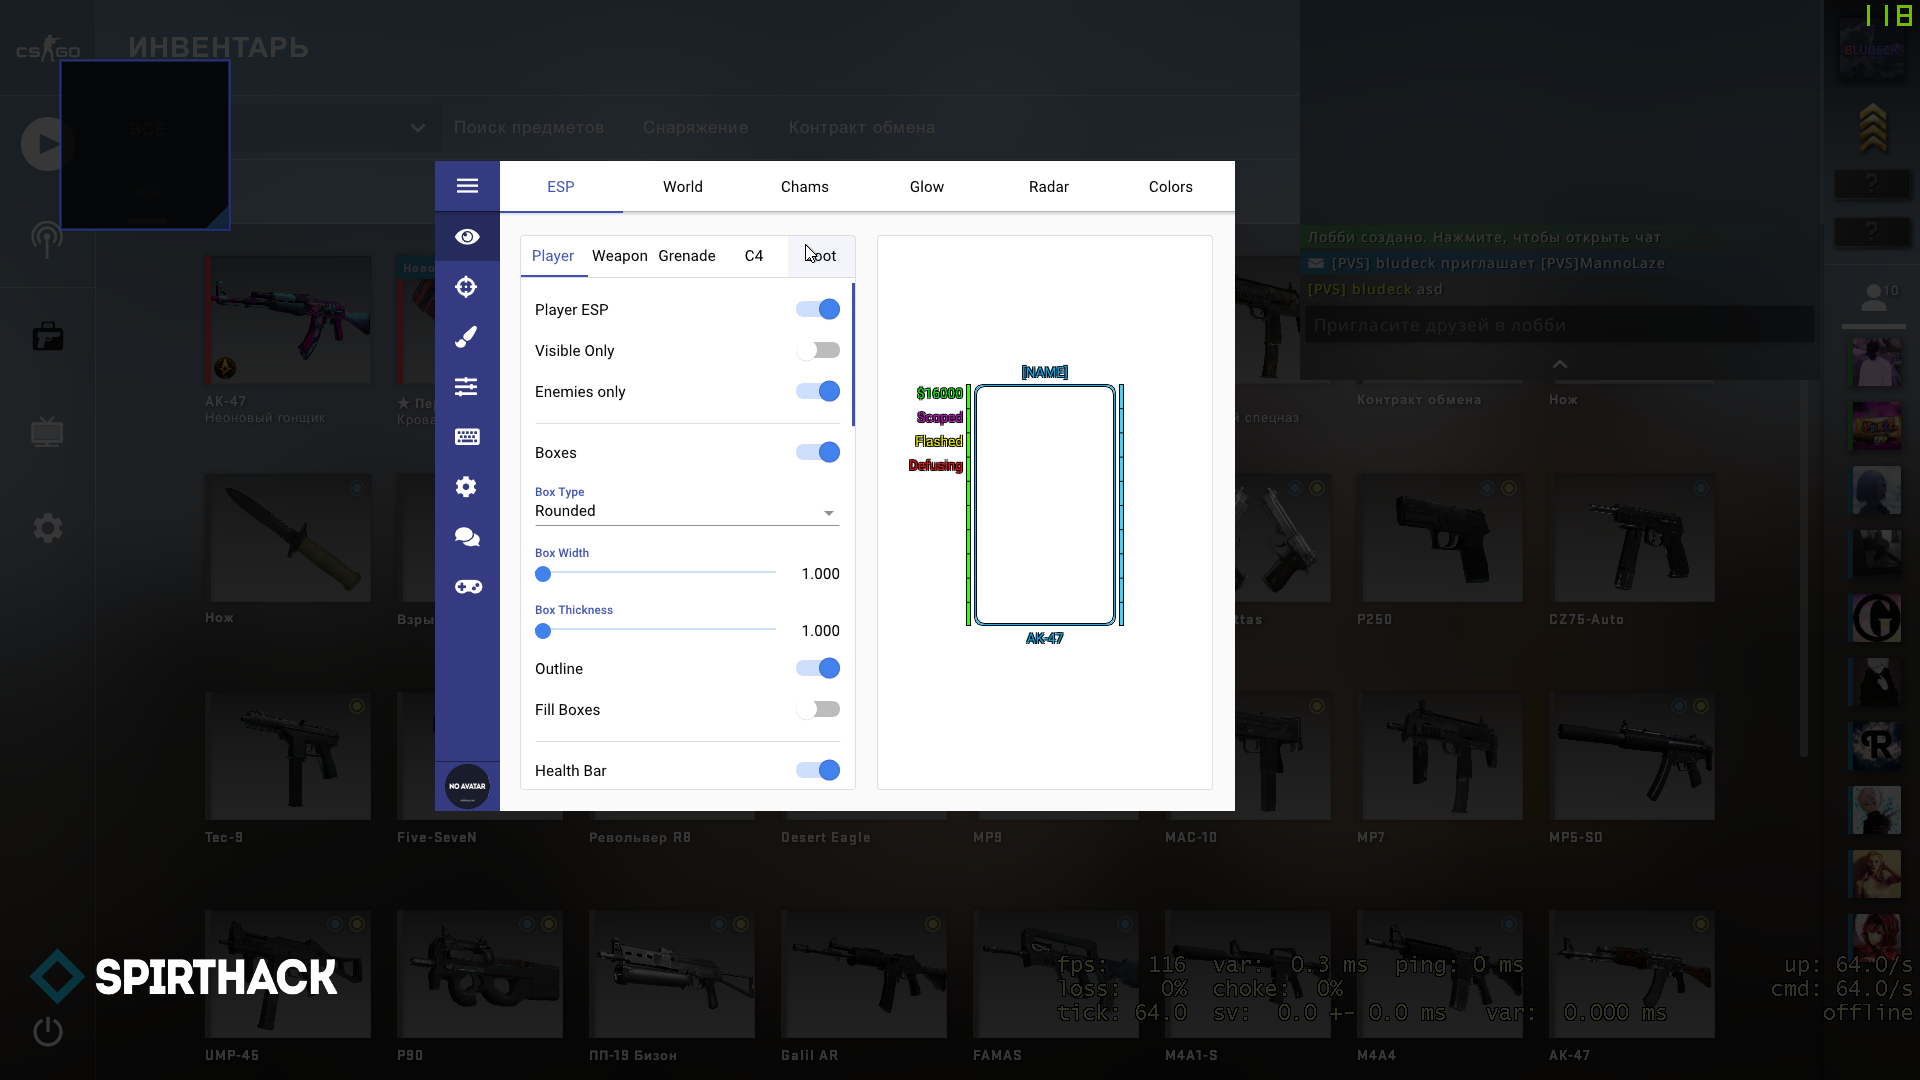Switch to the Chams tab
Screen dimensions: 1920x1080
point(805,187)
